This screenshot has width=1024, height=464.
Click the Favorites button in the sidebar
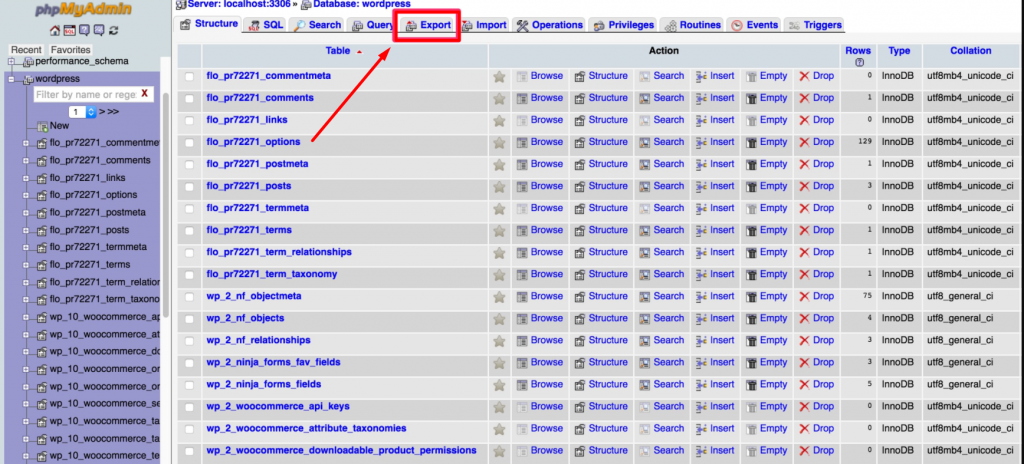(x=71, y=50)
